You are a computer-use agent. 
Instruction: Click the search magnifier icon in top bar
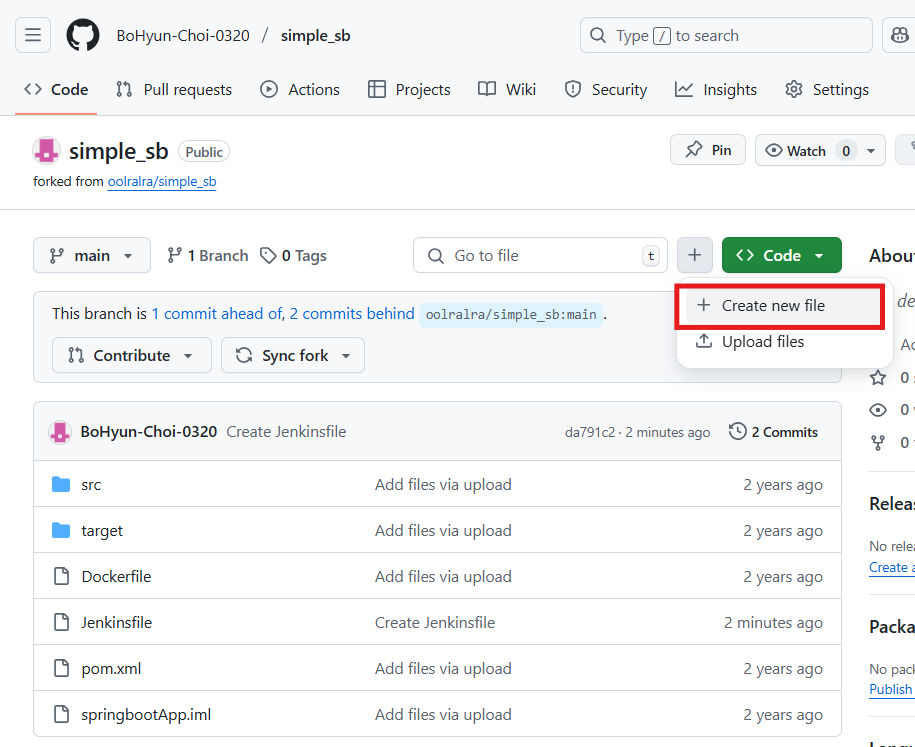[x=598, y=36]
